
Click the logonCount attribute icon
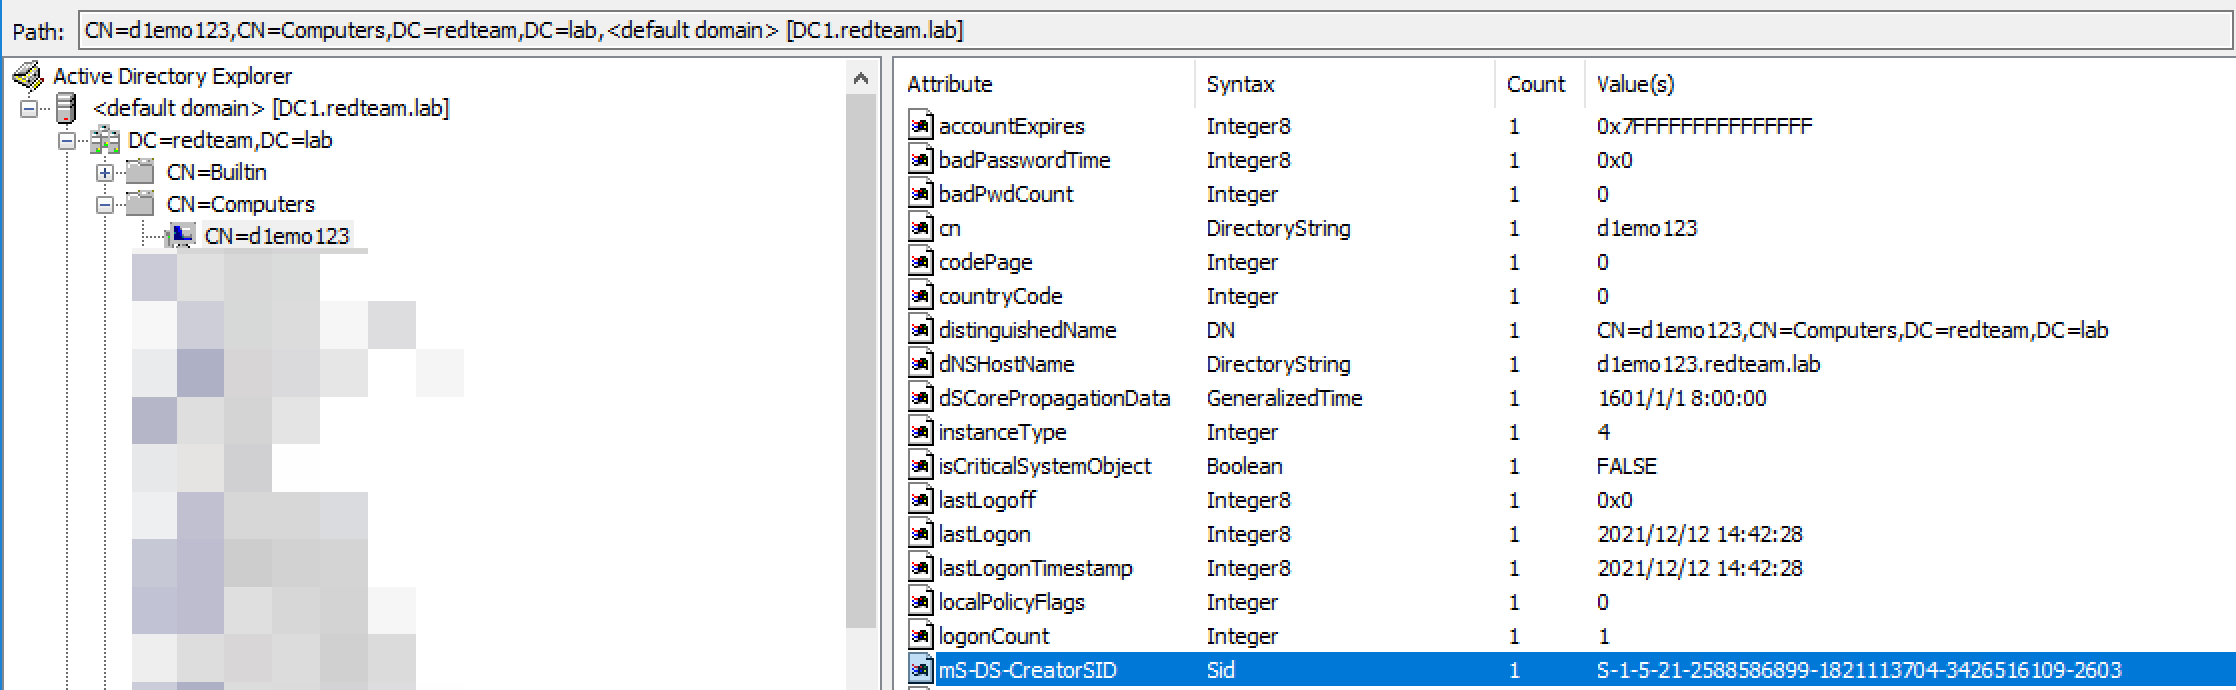pyautogui.click(x=920, y=635)
